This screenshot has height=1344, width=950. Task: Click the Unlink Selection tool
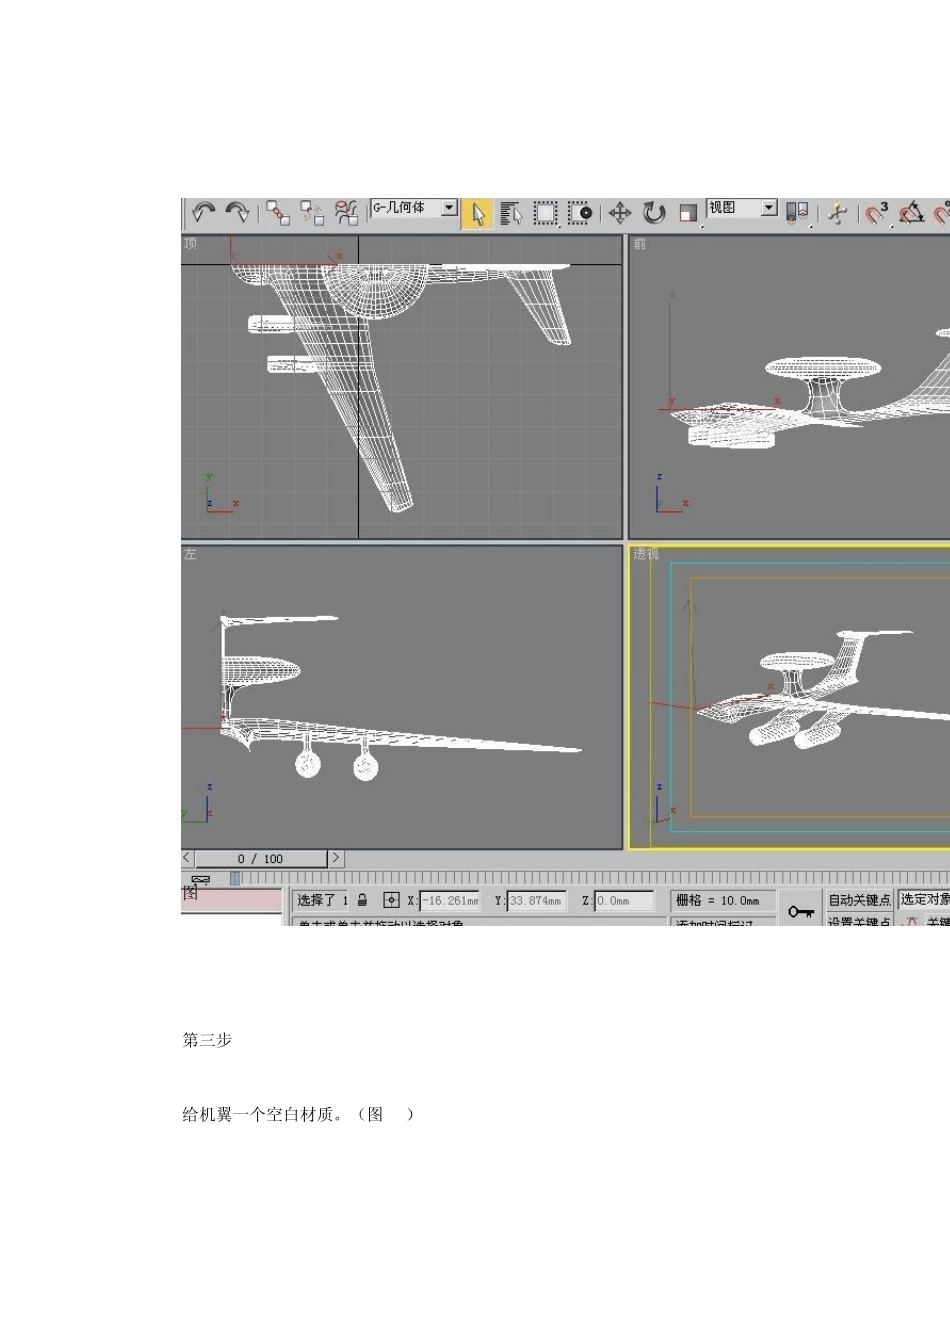pos(312,213)
